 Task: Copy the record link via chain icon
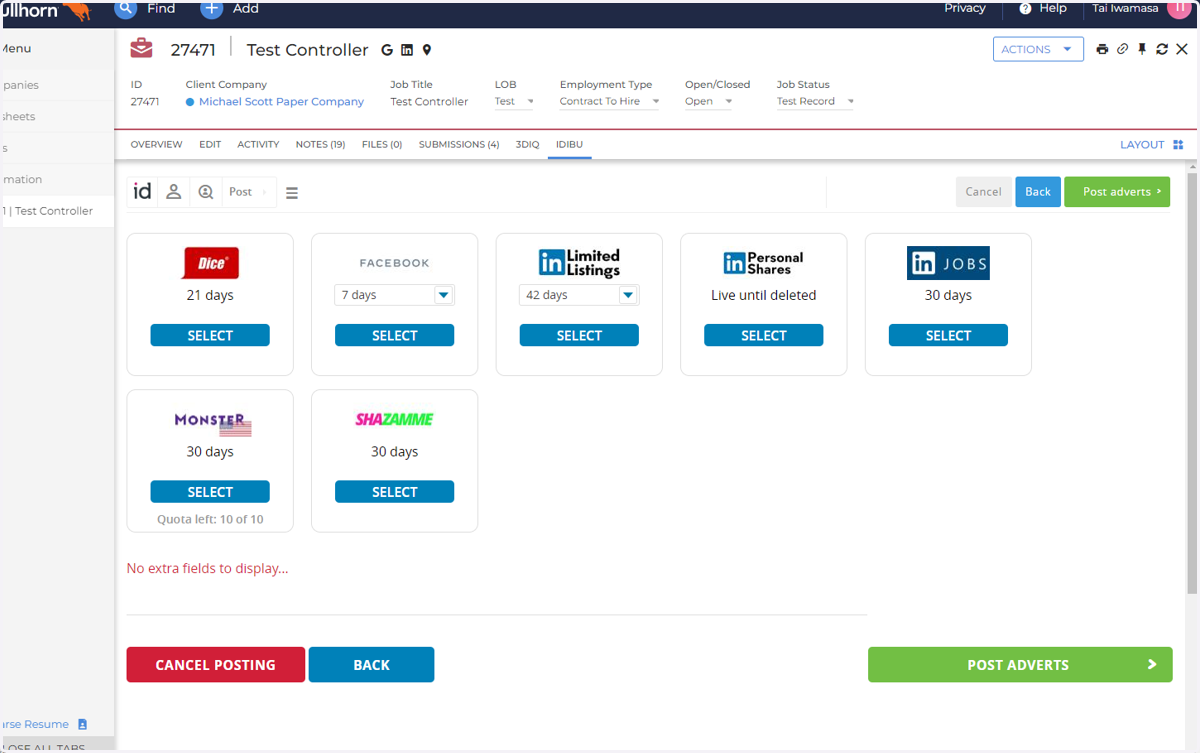click(1122, 49)
